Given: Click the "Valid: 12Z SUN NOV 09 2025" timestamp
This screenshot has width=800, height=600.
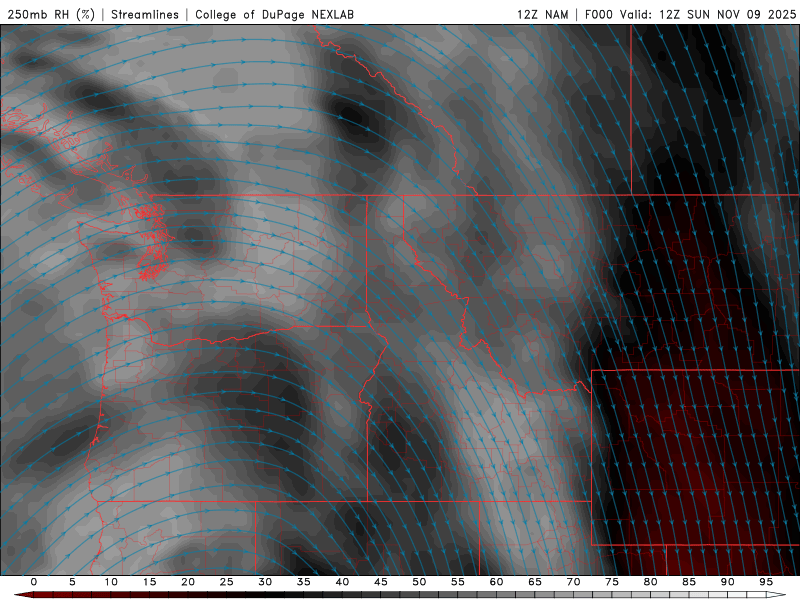Looking at the screenshot, I should click(708, 14).
